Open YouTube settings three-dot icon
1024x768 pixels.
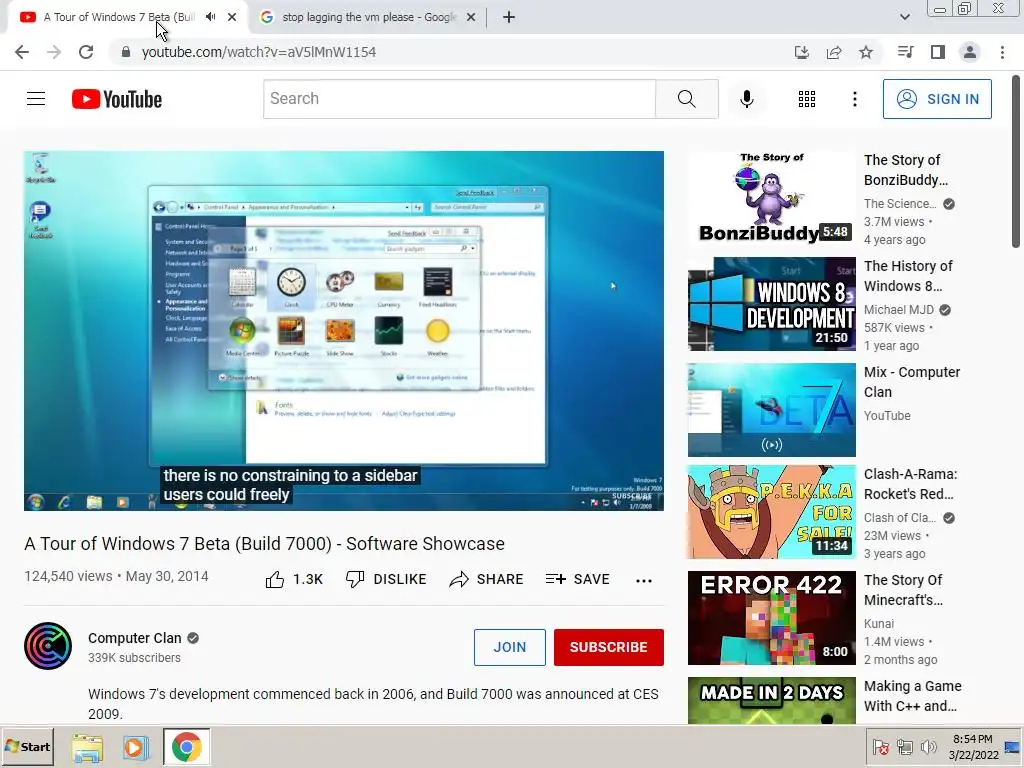click(854, 99)
